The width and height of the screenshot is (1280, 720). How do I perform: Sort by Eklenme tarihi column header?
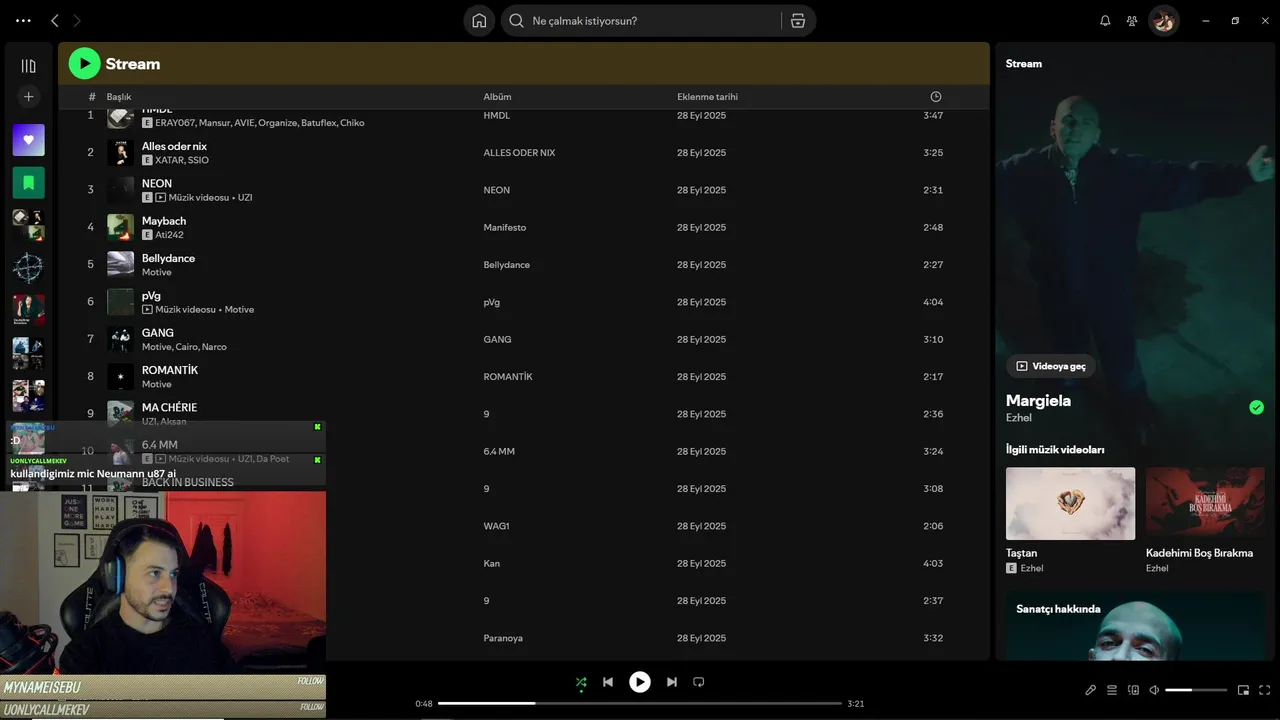pos(707,97)
